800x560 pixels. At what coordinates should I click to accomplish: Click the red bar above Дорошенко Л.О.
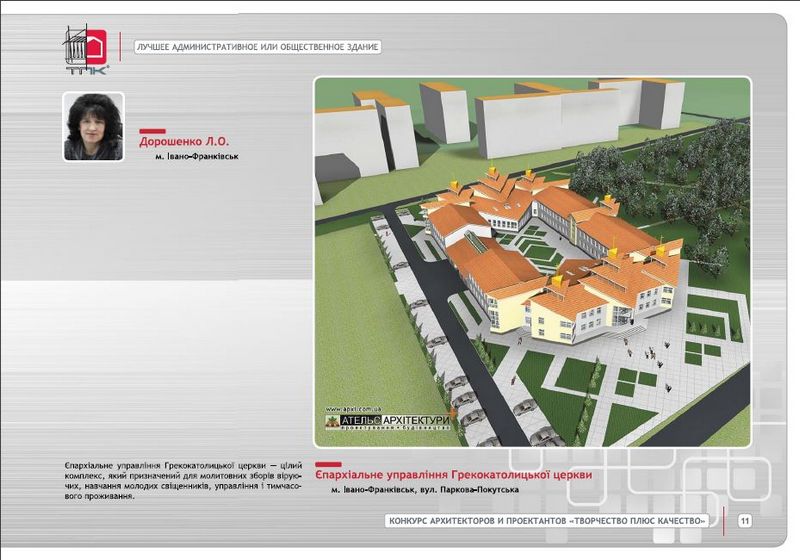(152, 131)
